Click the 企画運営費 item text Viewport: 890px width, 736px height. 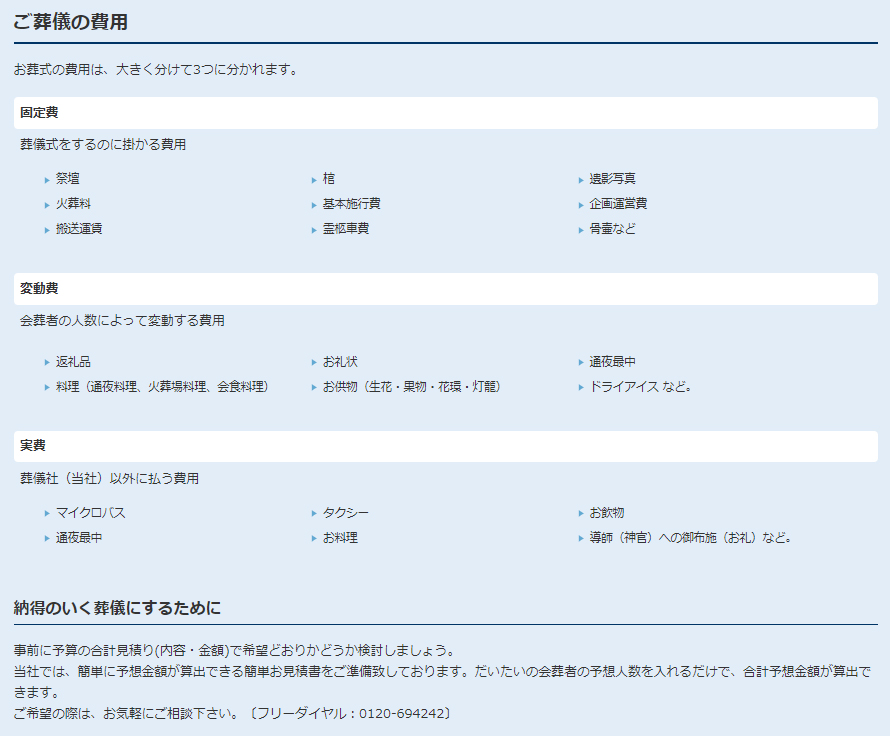pos(617,204)
